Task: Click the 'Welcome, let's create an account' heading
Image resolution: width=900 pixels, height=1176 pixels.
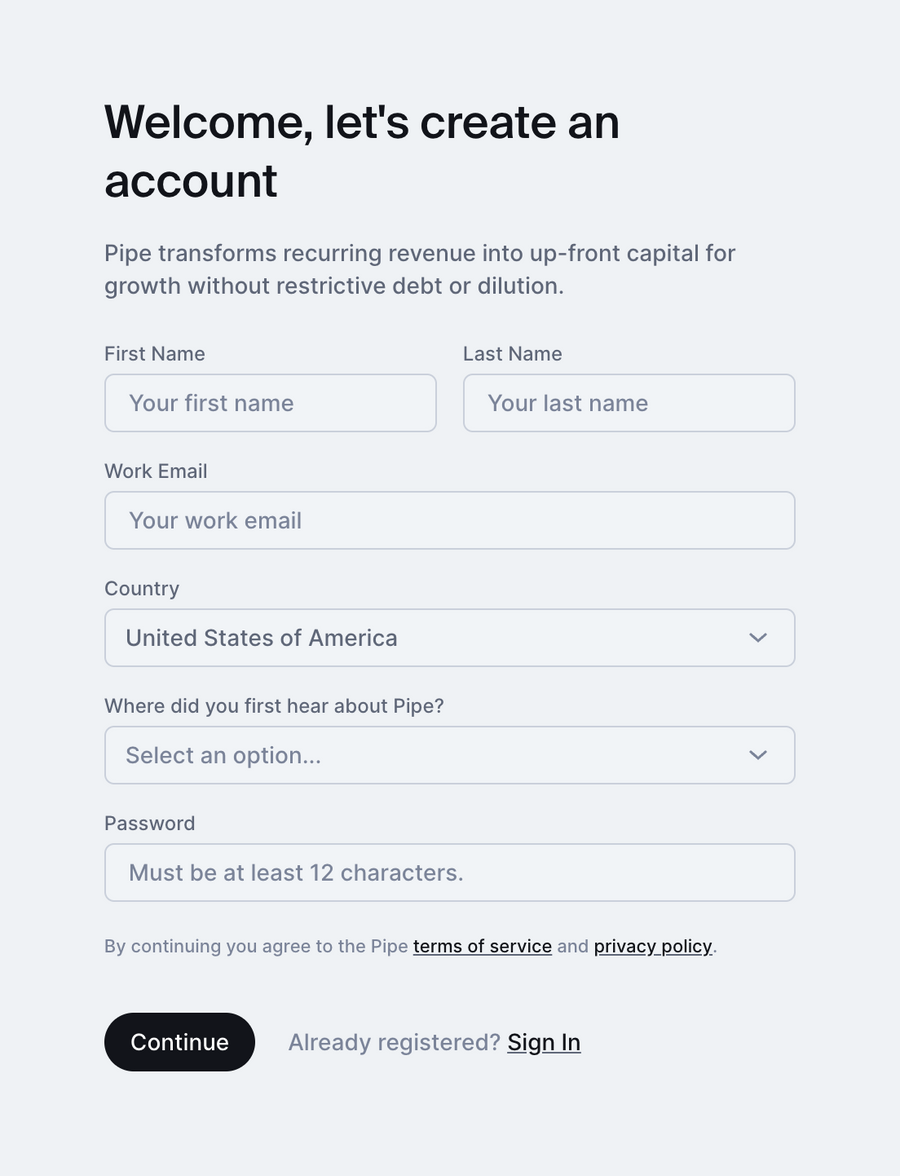Action: 362,150
